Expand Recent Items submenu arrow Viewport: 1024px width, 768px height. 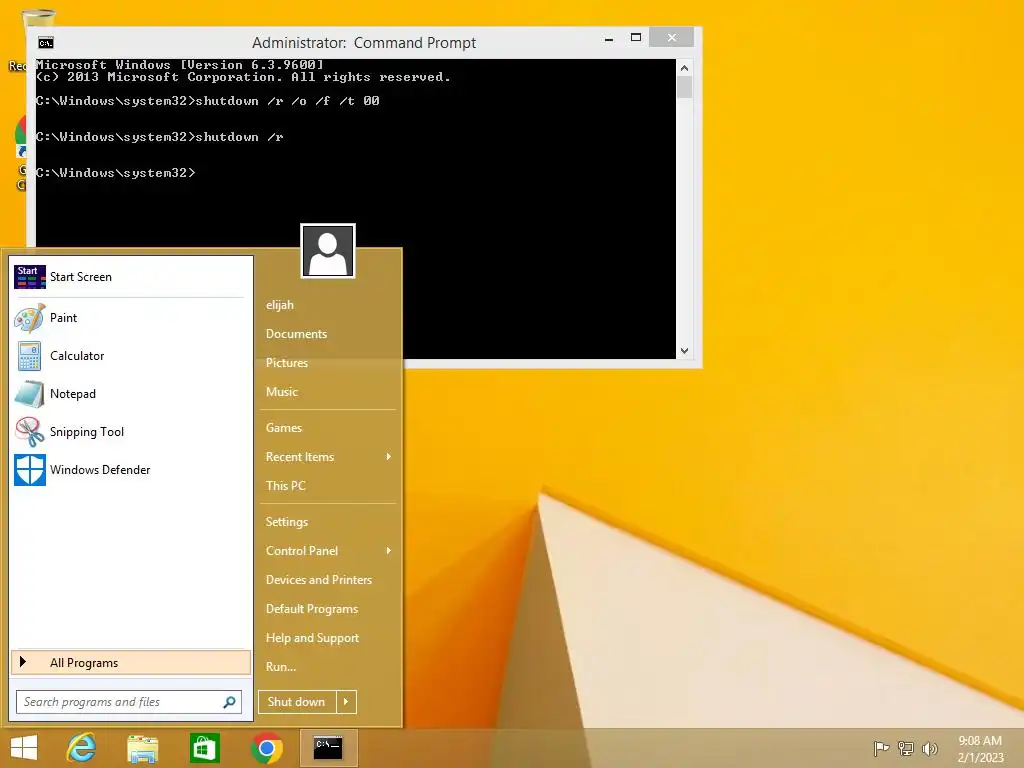point(389,456)
